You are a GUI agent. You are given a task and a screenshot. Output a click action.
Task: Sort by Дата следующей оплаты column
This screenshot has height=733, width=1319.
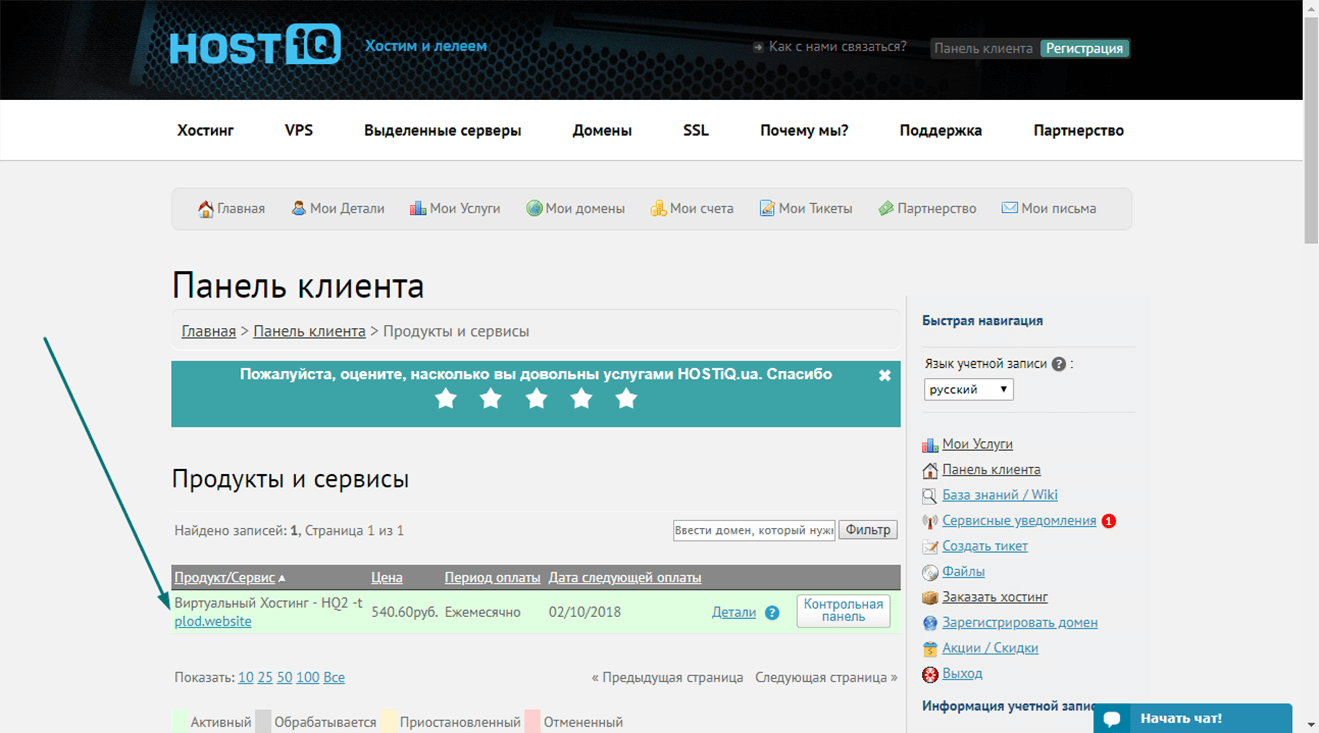click(625, 577)
